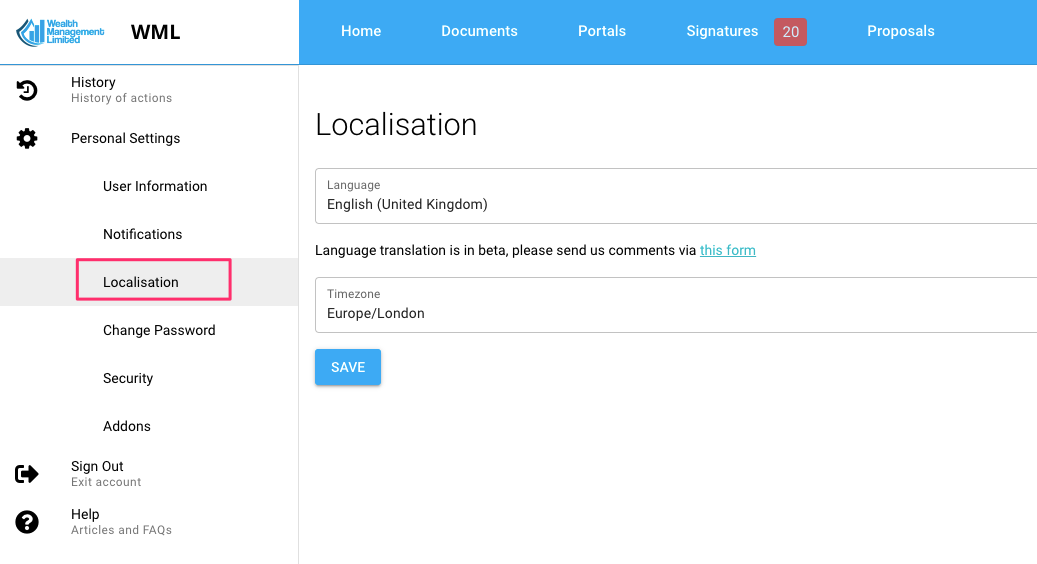Go to the Home tab
The height and width of the screenshot is (564, 1037).
(x=361, y=32)
